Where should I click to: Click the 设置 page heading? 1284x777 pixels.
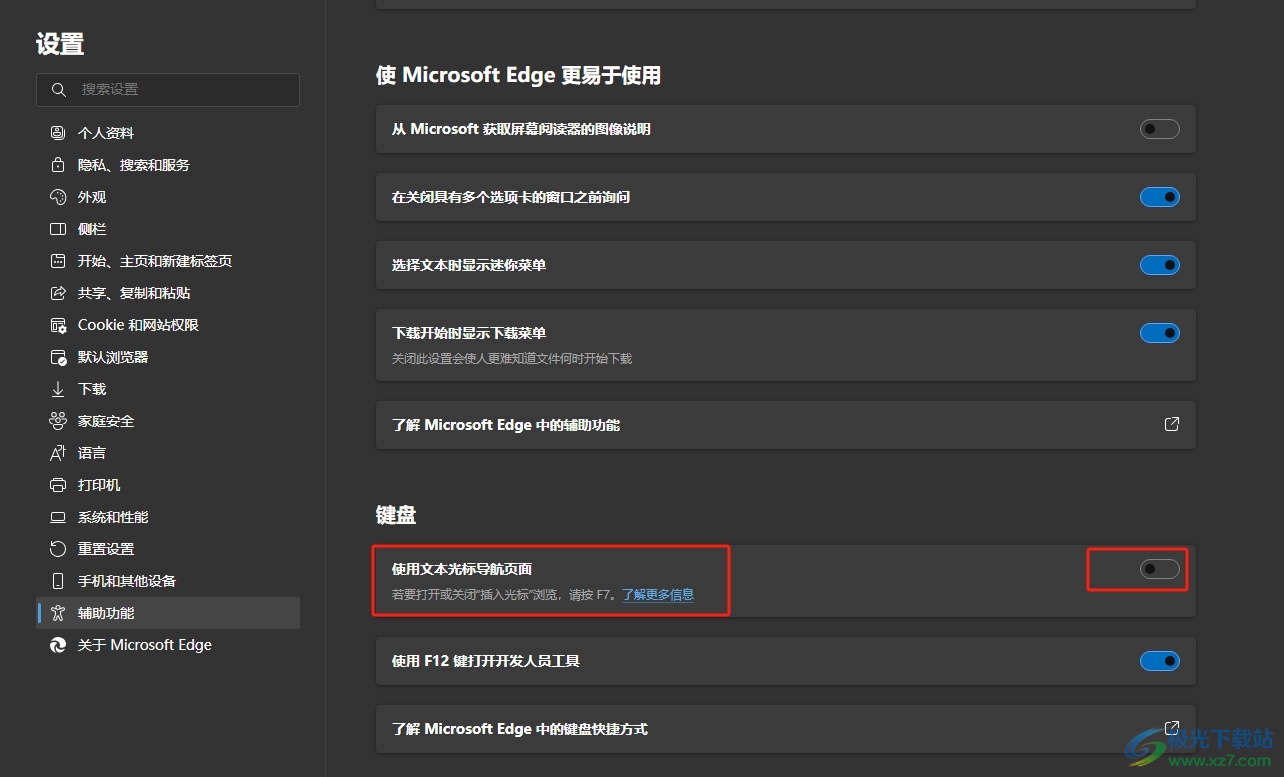click(x=60, y=44)
